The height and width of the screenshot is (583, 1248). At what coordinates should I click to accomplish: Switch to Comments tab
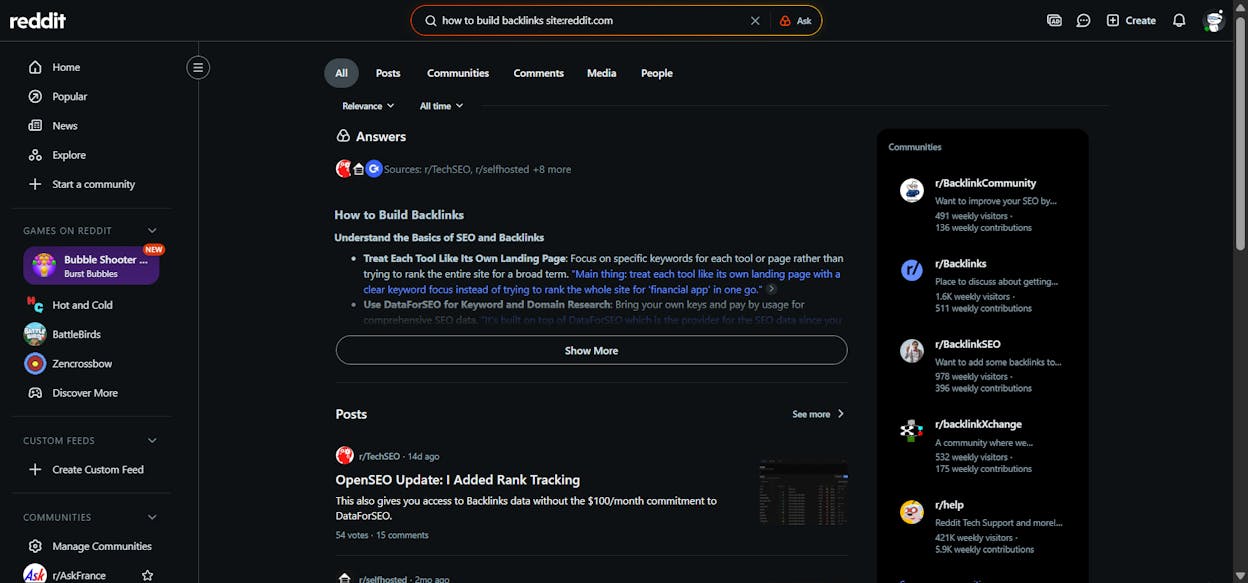[539, 73]
